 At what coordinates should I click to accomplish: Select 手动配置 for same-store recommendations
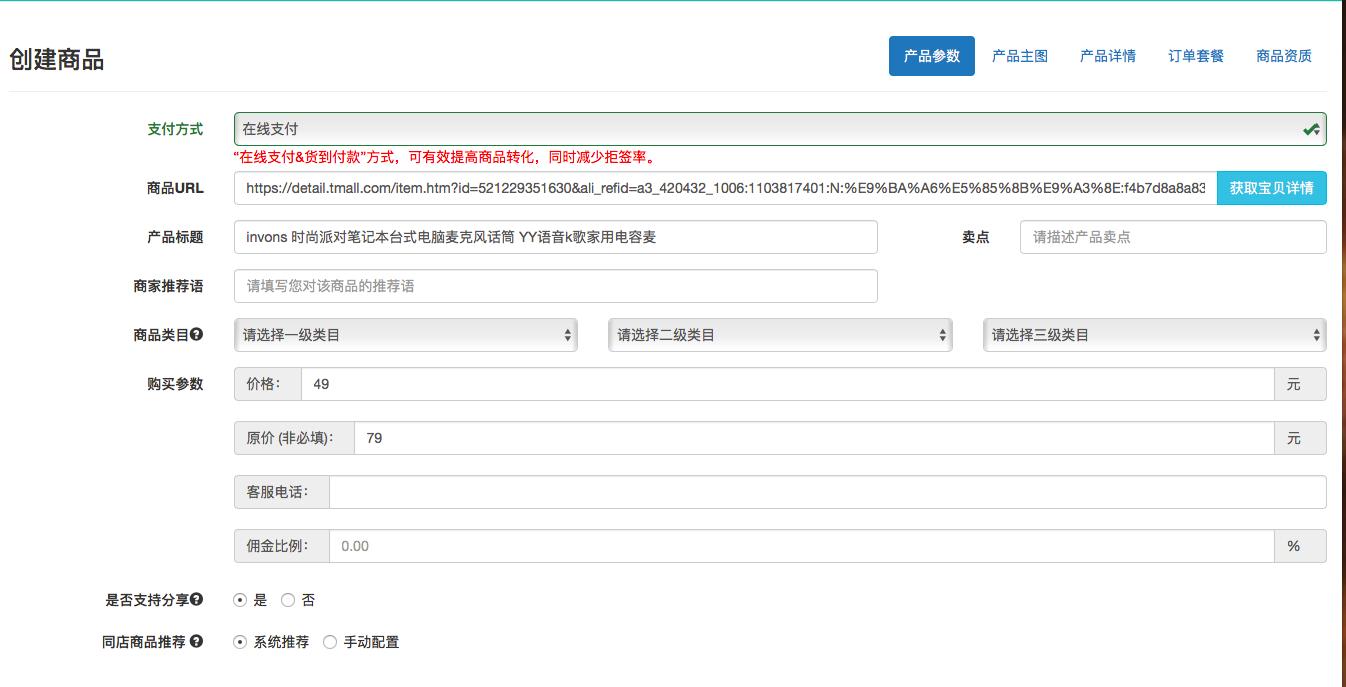pyautogui.click(x=328, y=643)
